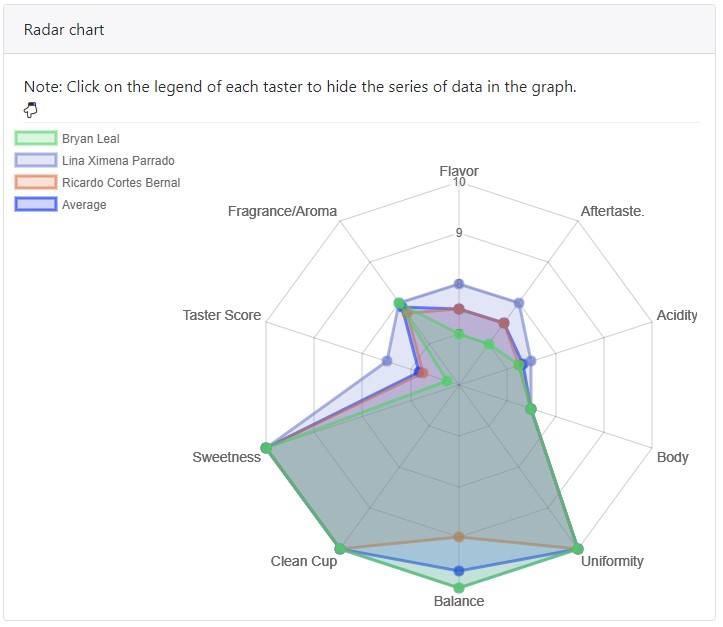Select Lina's purple data point on Flavor axis
The image size is (723, 627).
click(x=459, y=284)
